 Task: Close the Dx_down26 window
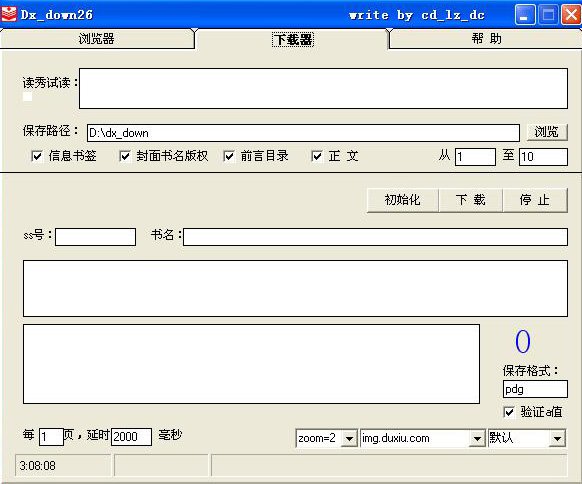click(x=571, y=15)
